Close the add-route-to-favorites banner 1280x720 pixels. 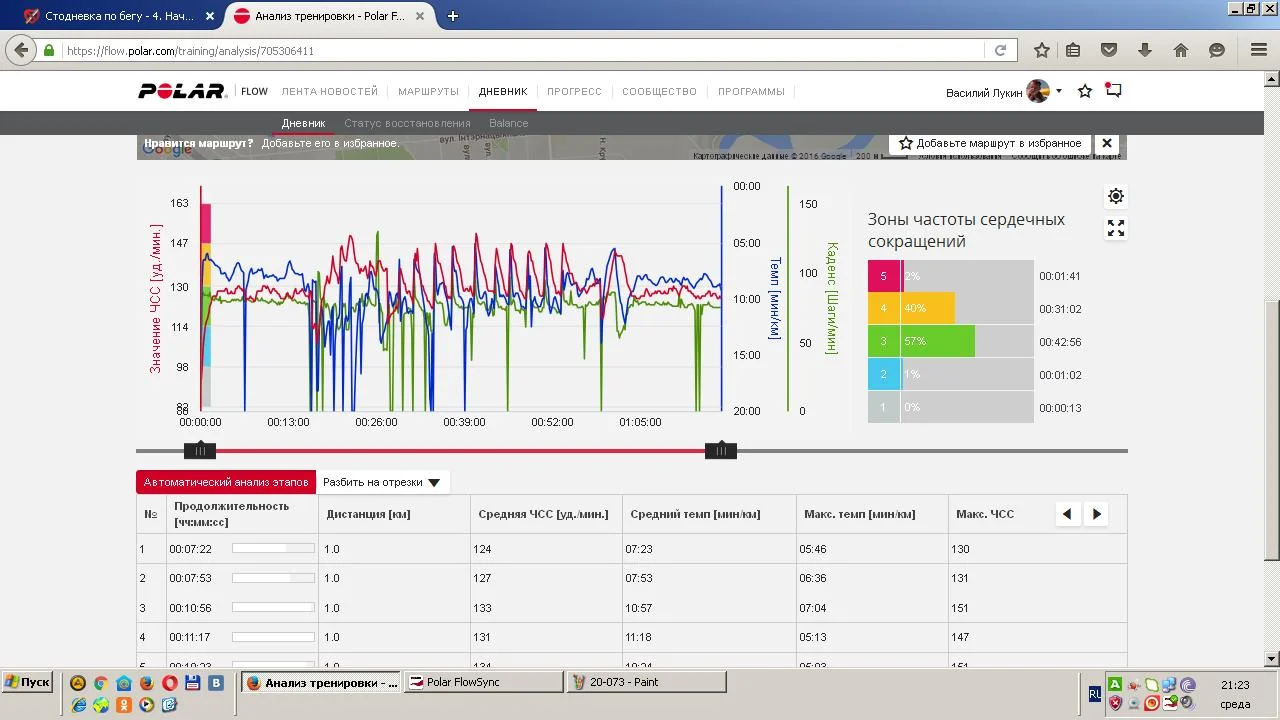pos(1107,143)
